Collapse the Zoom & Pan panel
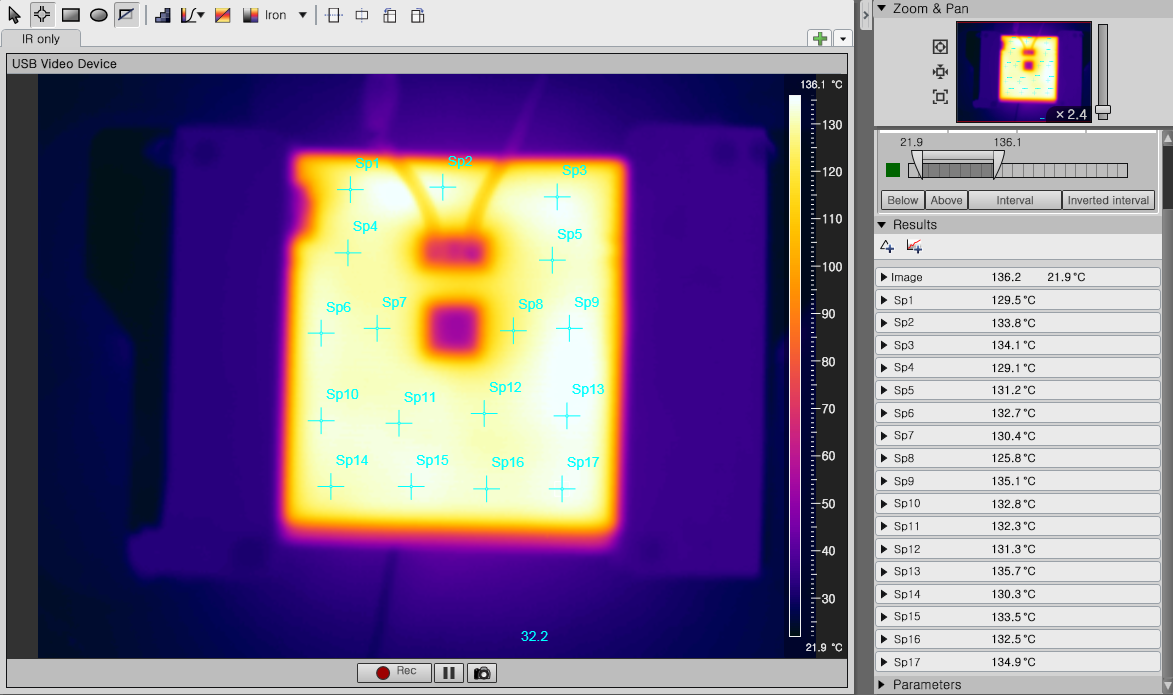Screen dimensions: 1173x695 coord(882,9)
